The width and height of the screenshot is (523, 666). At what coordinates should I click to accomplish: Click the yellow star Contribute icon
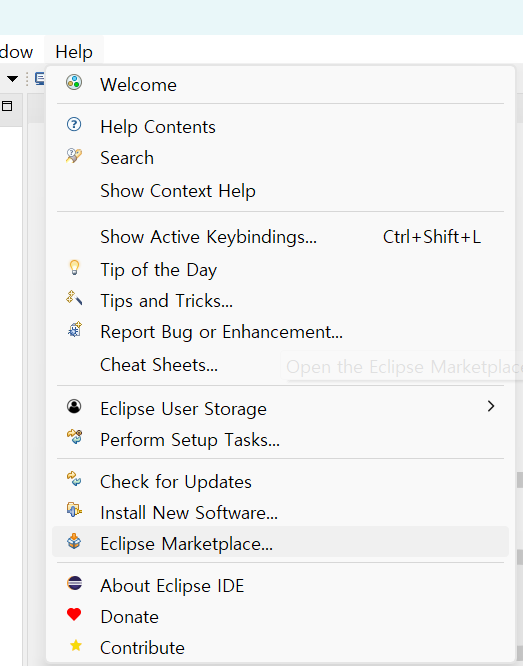(76, 646)
